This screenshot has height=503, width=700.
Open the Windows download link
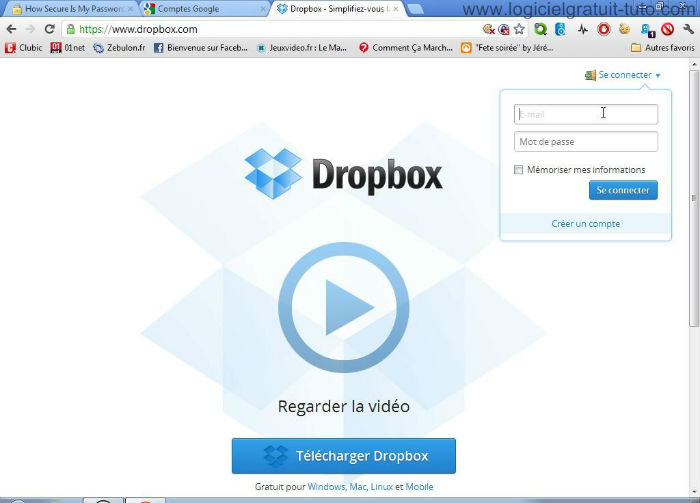click(326, 487)
